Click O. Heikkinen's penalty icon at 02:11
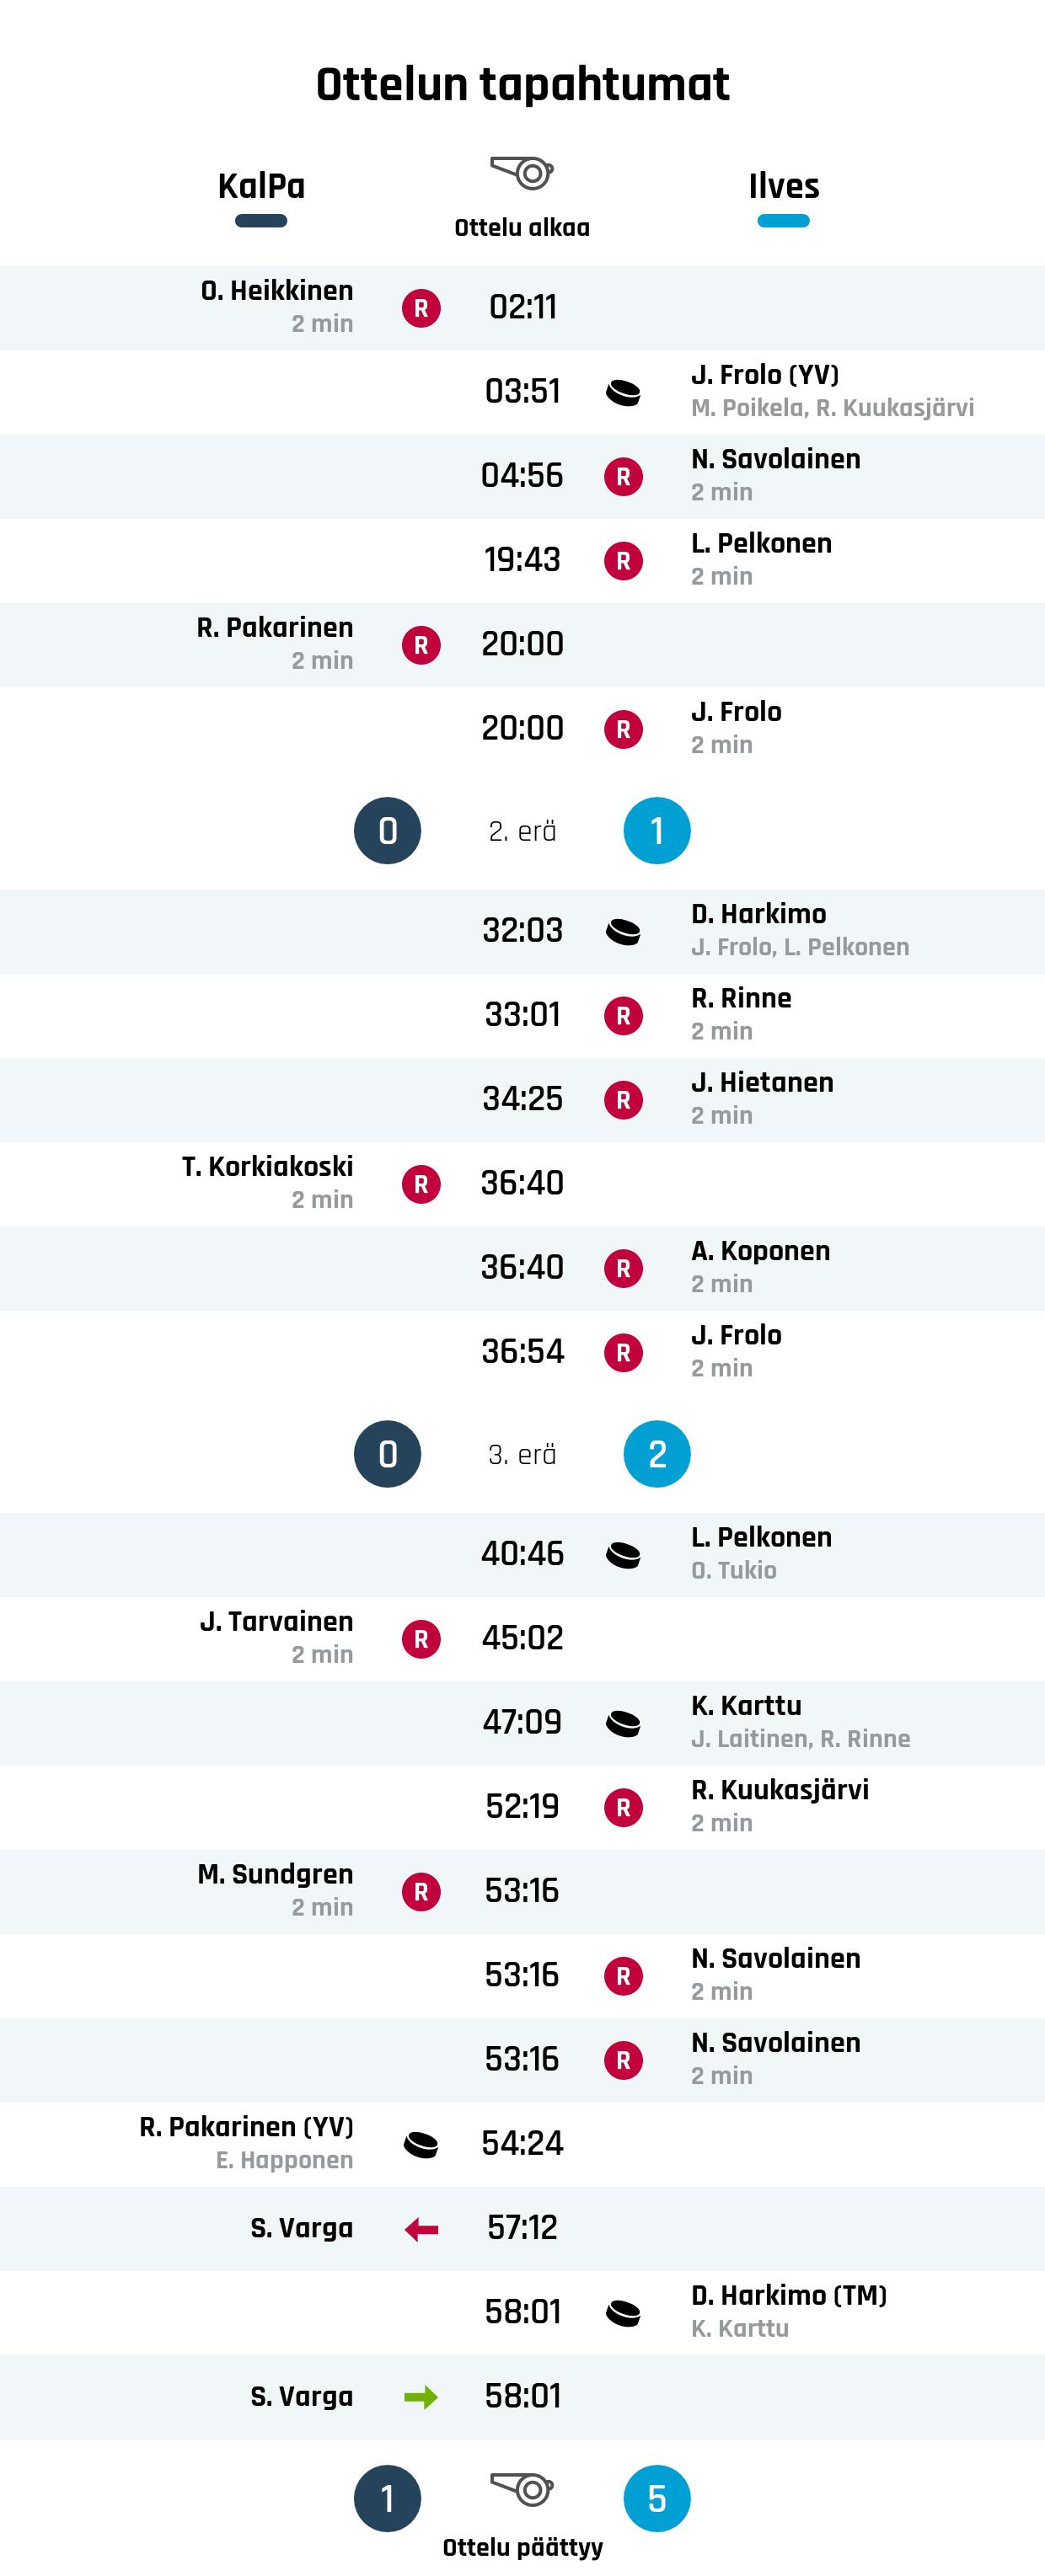1045x2576 pixels. pyautogui.click(x=421, y=308)
